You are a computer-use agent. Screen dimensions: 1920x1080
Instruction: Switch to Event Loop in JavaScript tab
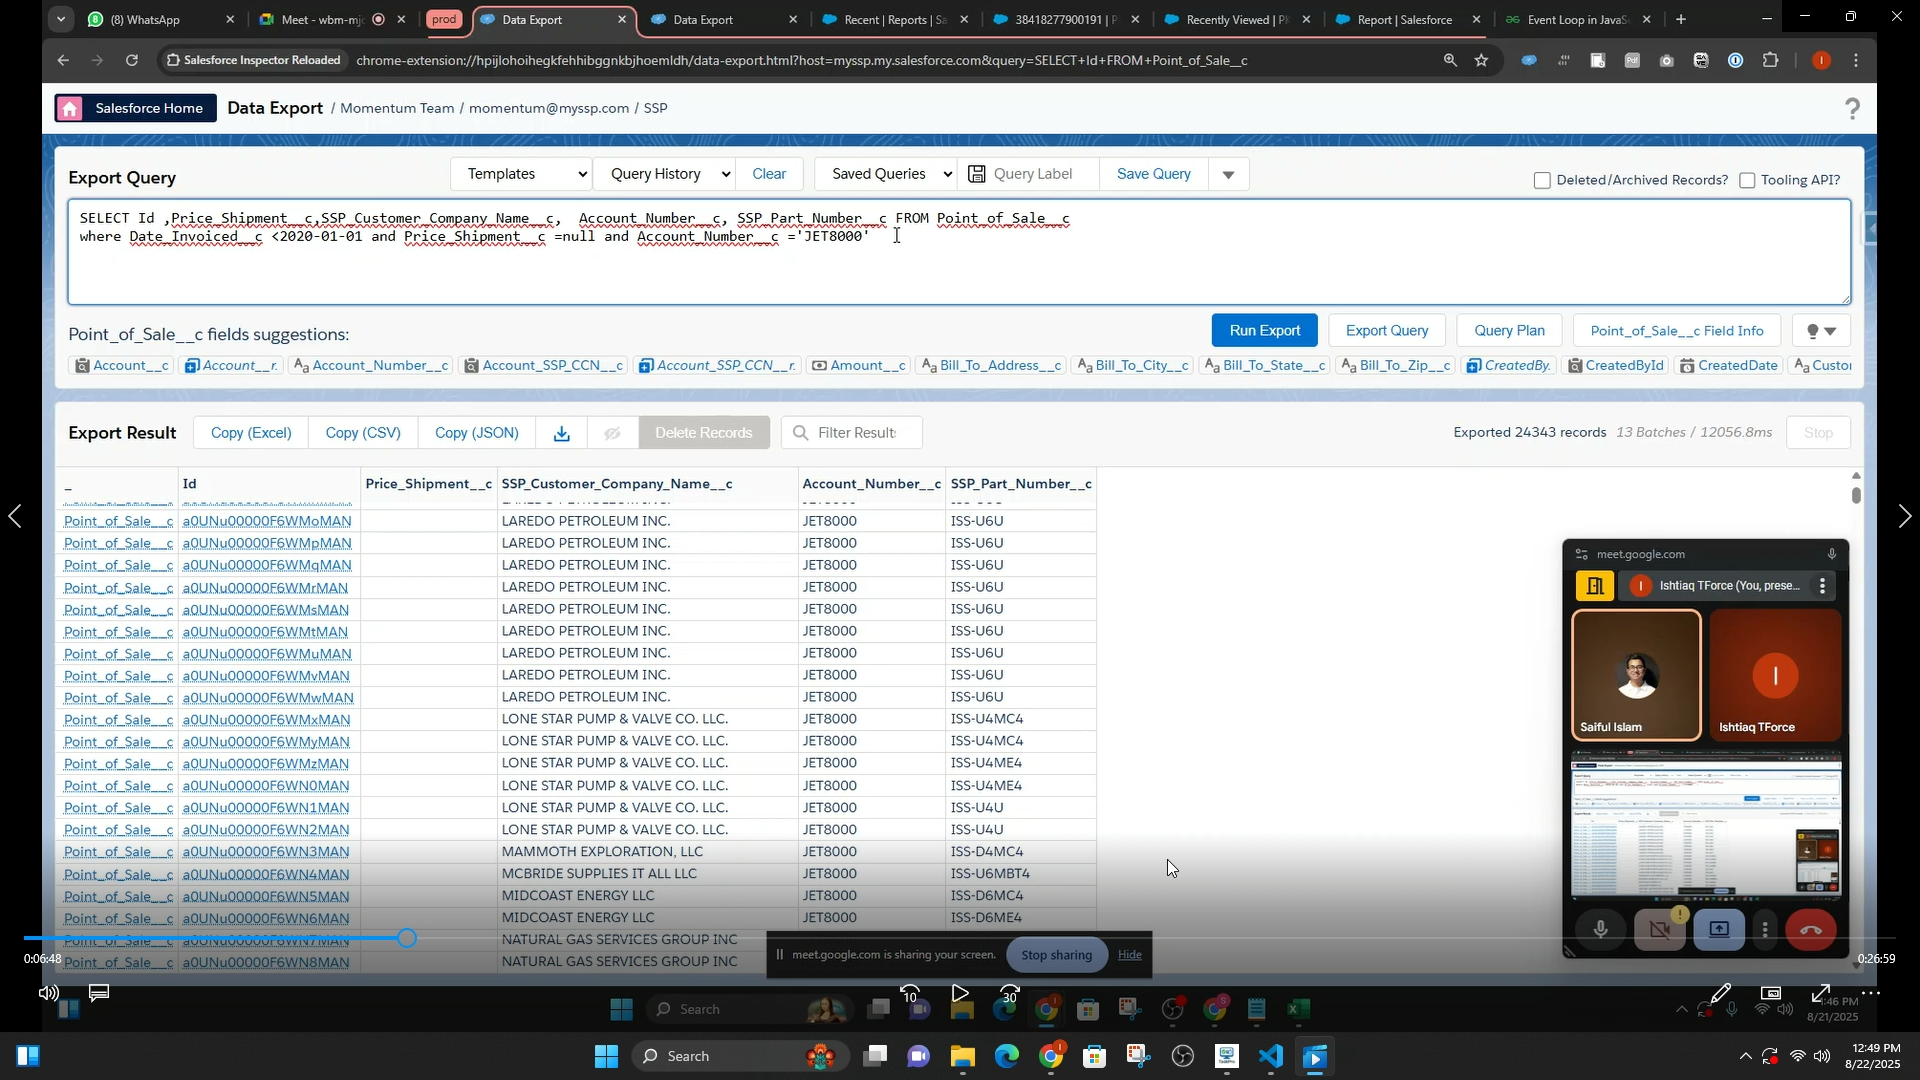[1574, 20]
